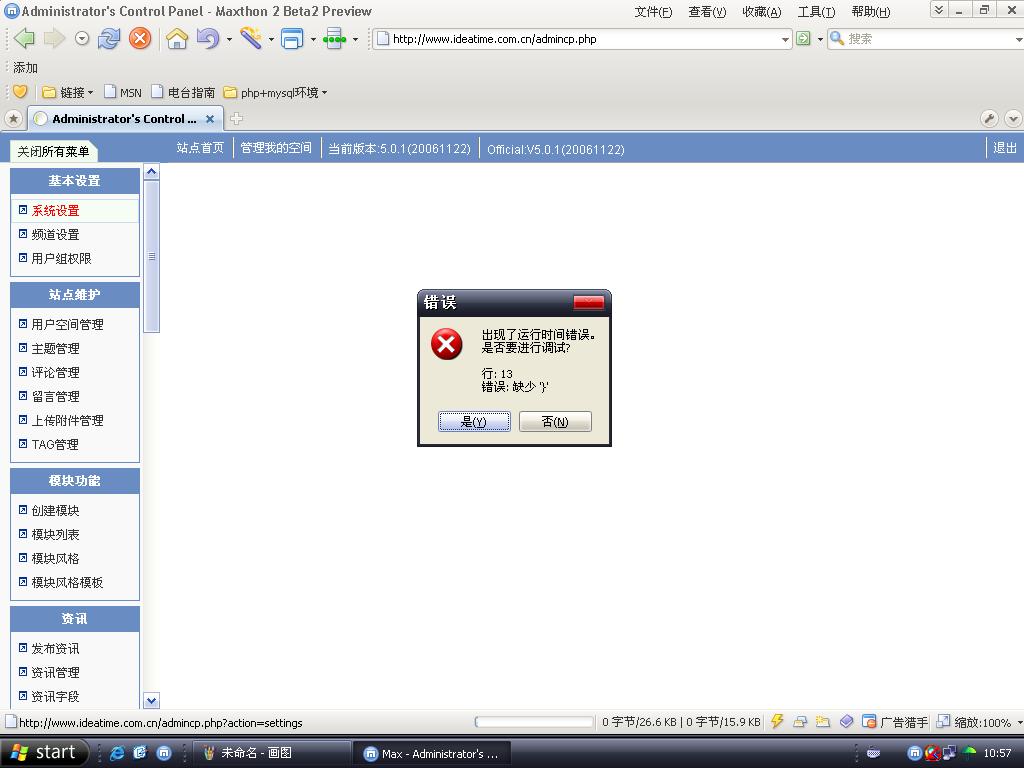Switch to Administrator's Control tab
The height and width of the screenshot is (768, 1024).
(x=124, y=119)
